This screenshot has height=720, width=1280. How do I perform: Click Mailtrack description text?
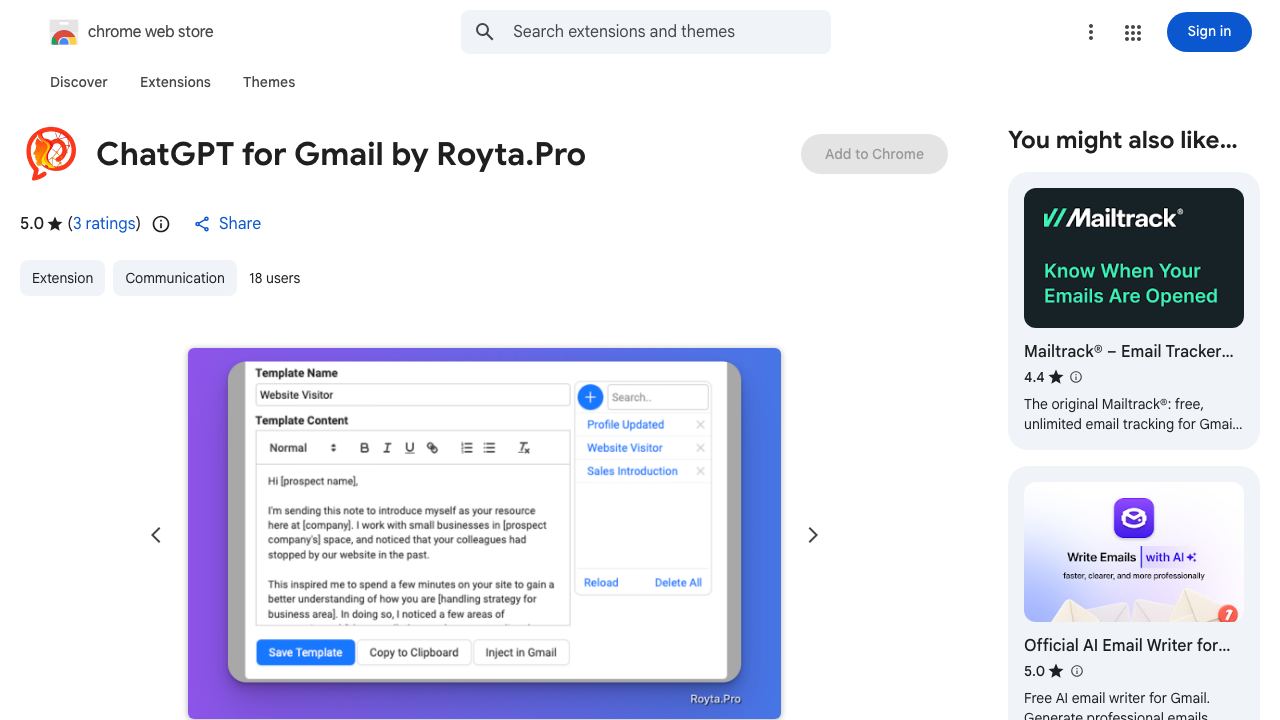click(1133, 414)
